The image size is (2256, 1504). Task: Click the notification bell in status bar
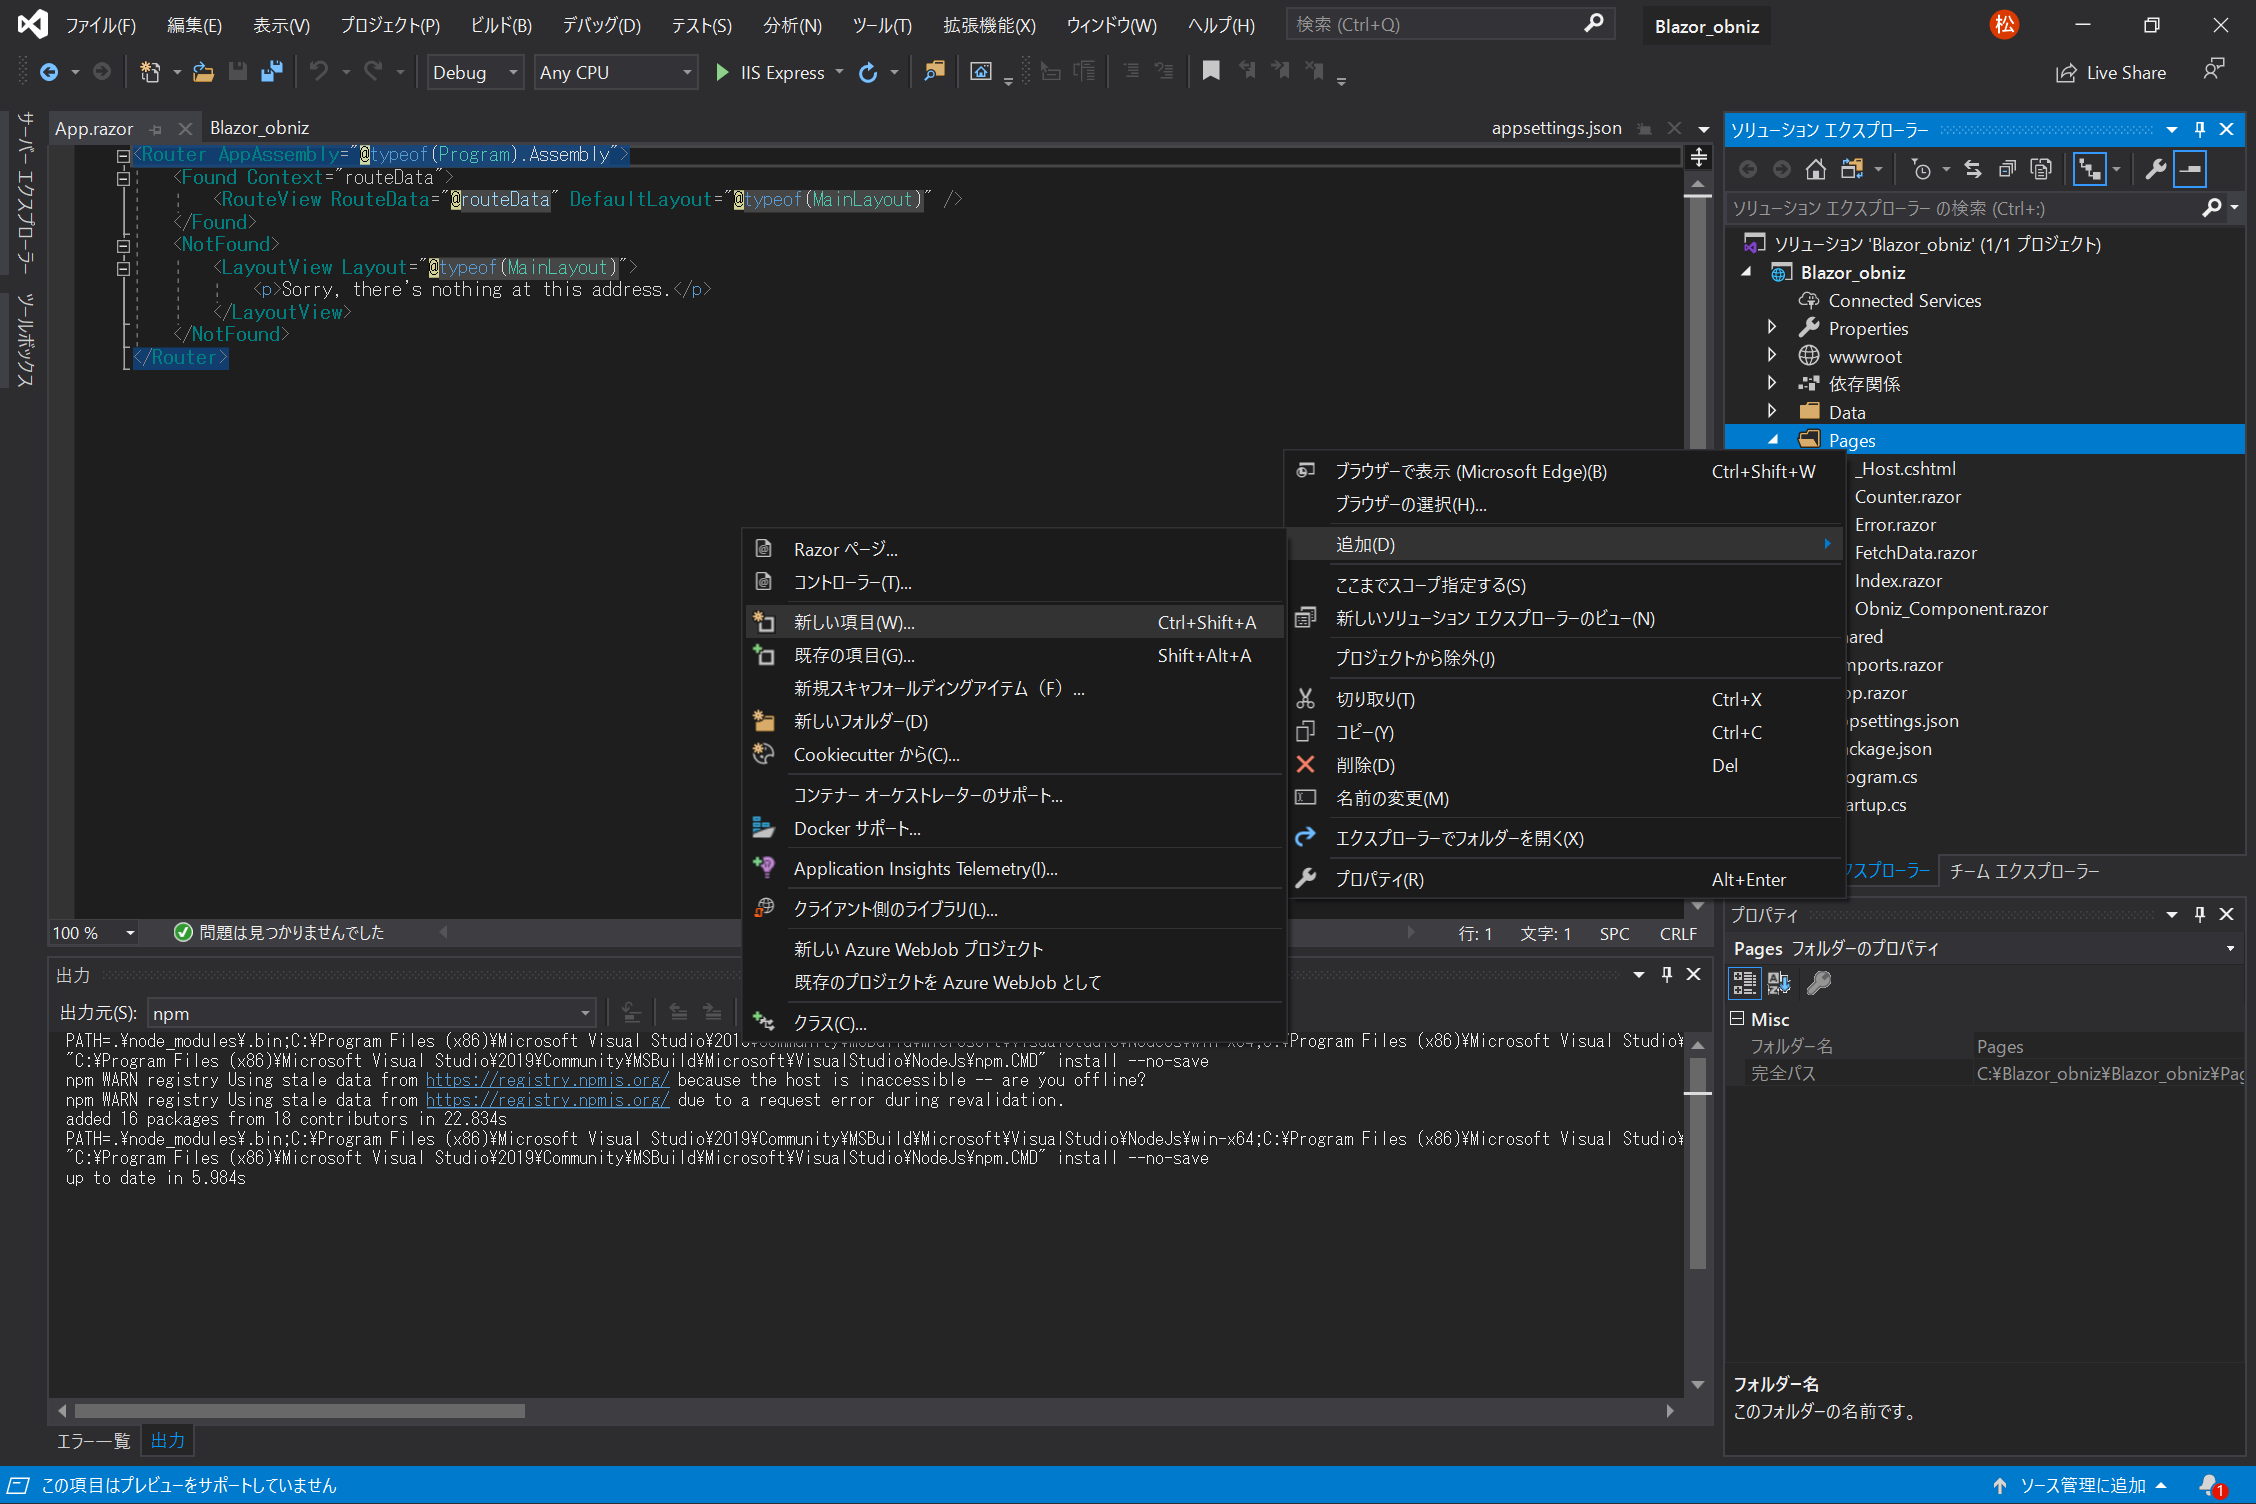click(x=2209, y=1485)
